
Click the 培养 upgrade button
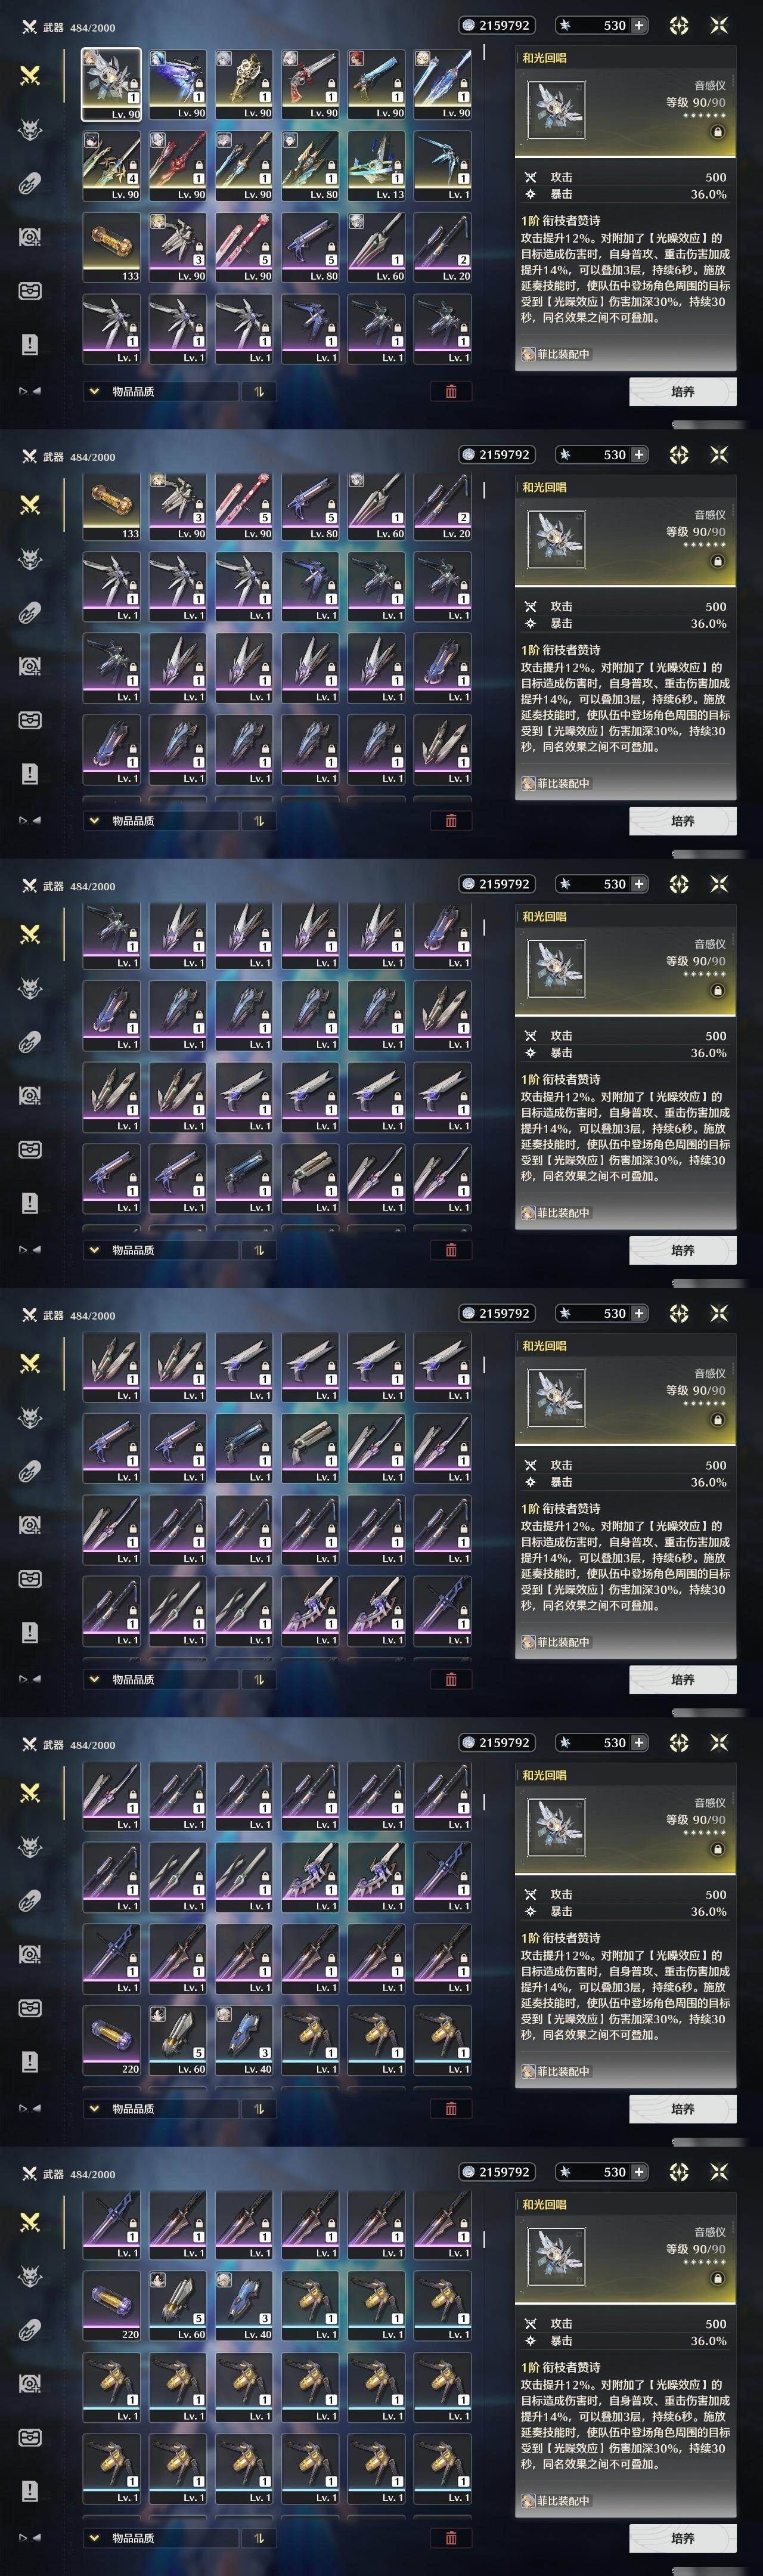682,391
